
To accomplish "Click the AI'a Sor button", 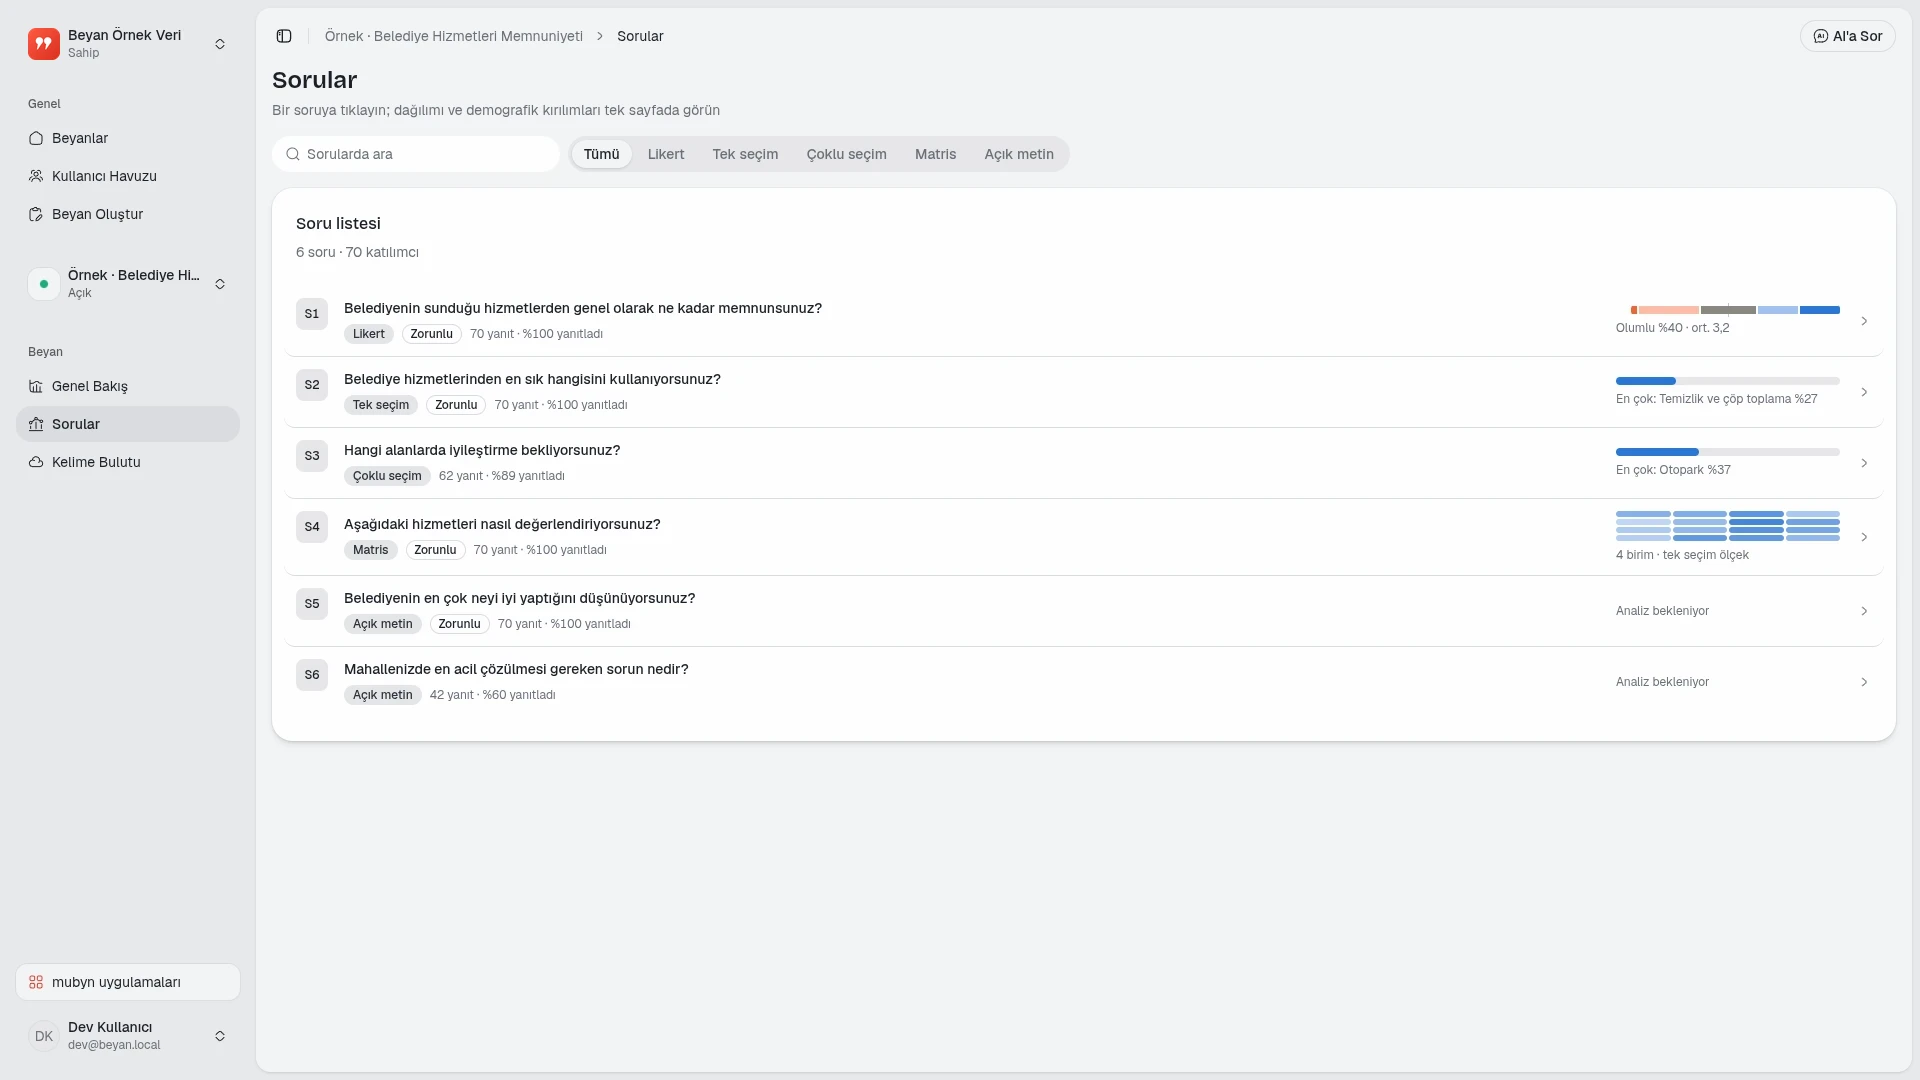I will pos(1847,36).
